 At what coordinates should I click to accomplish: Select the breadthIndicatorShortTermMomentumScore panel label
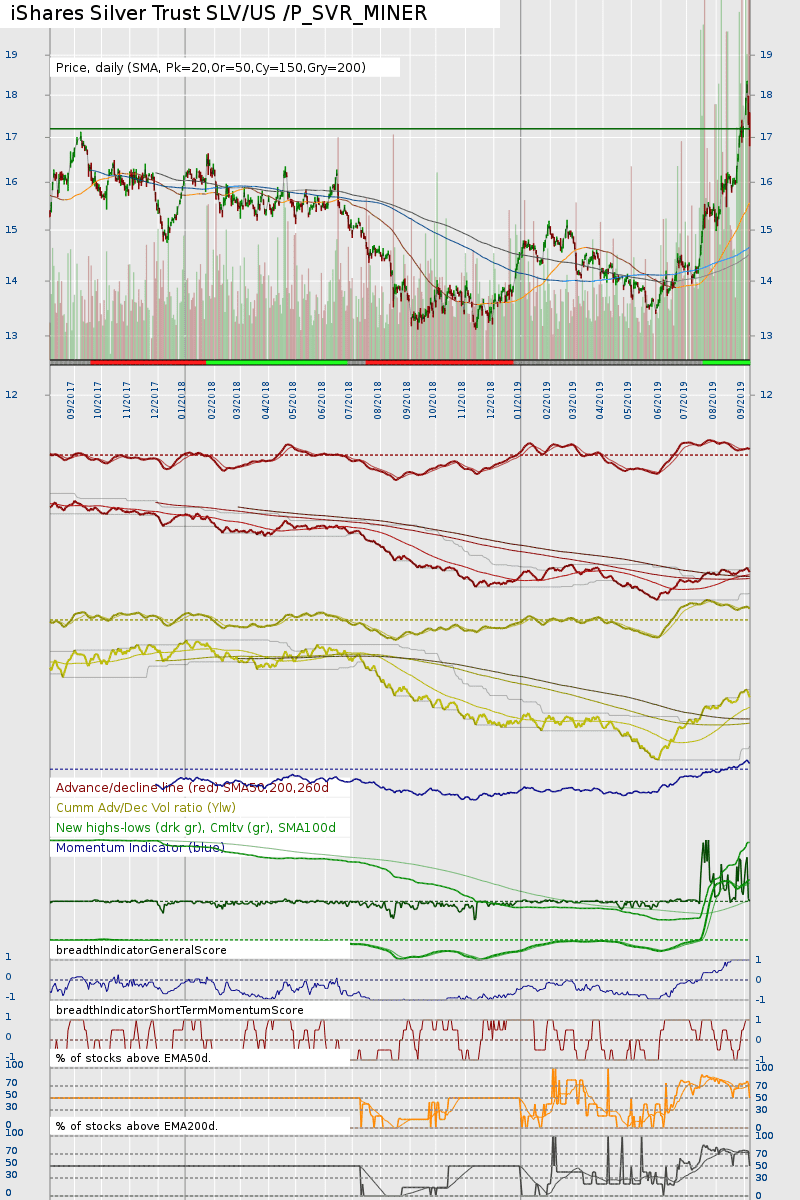click(180, 1010)
